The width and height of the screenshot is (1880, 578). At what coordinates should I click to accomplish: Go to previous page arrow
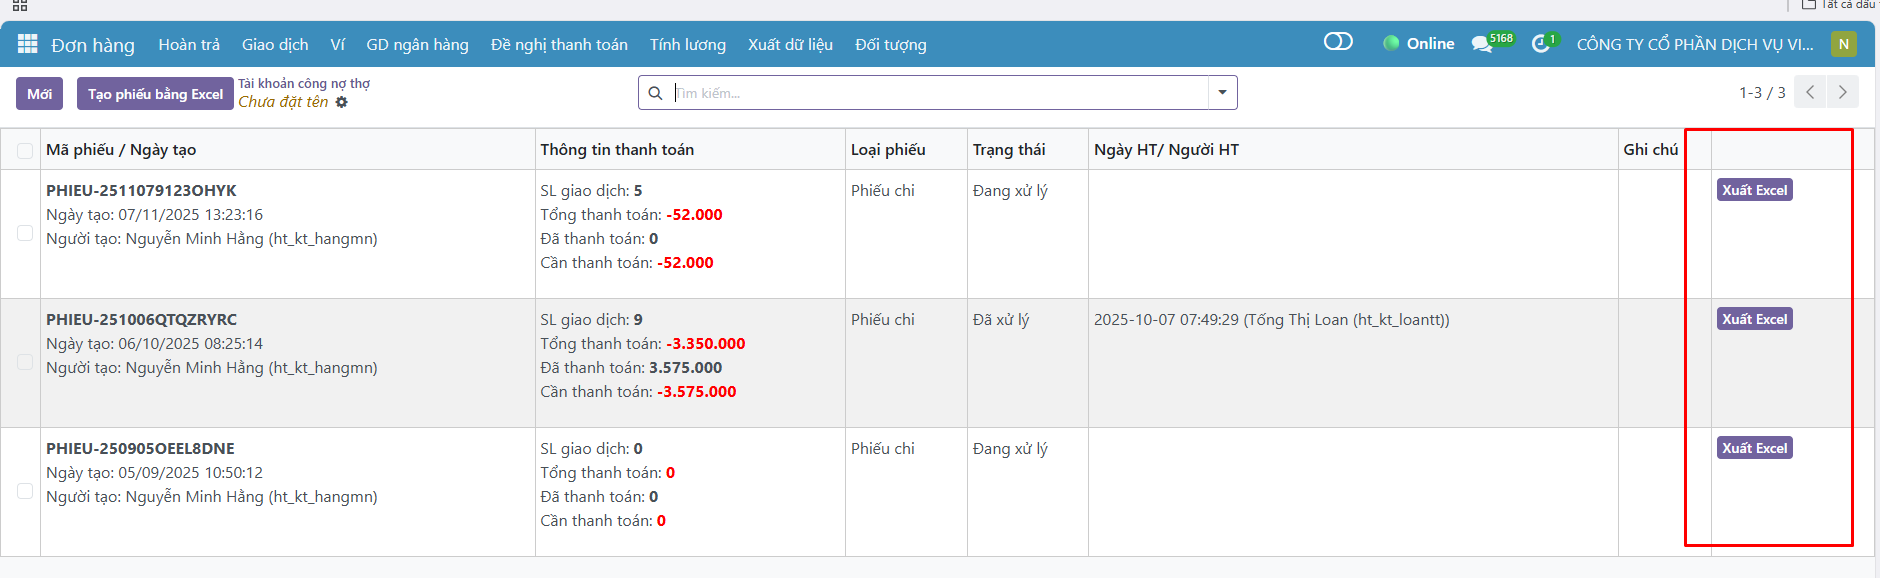(1810, 92)
